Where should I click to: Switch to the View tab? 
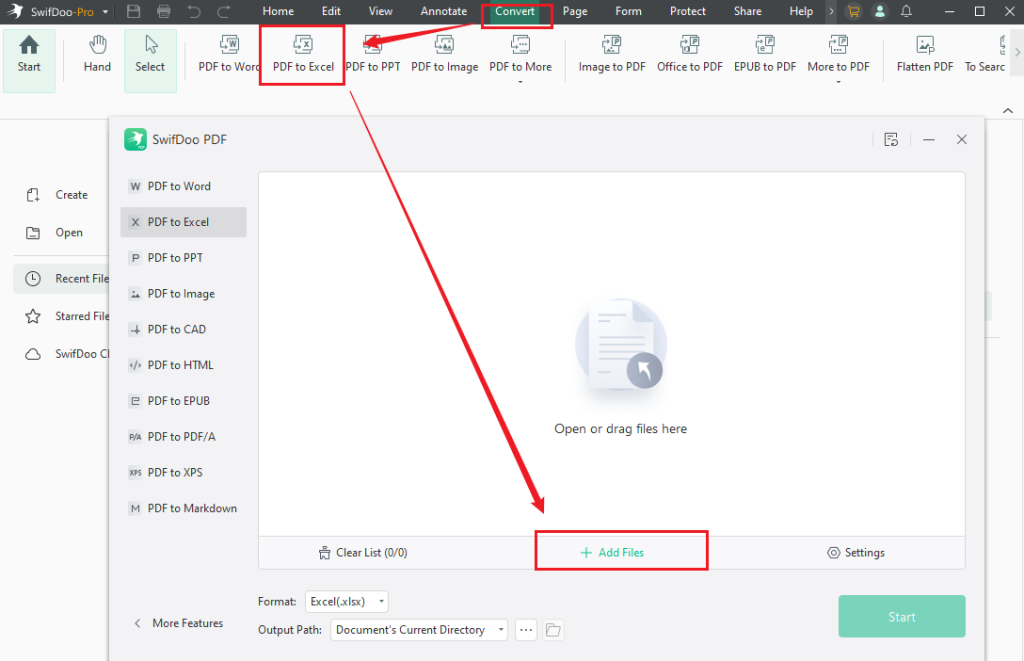tap(381, 11)
